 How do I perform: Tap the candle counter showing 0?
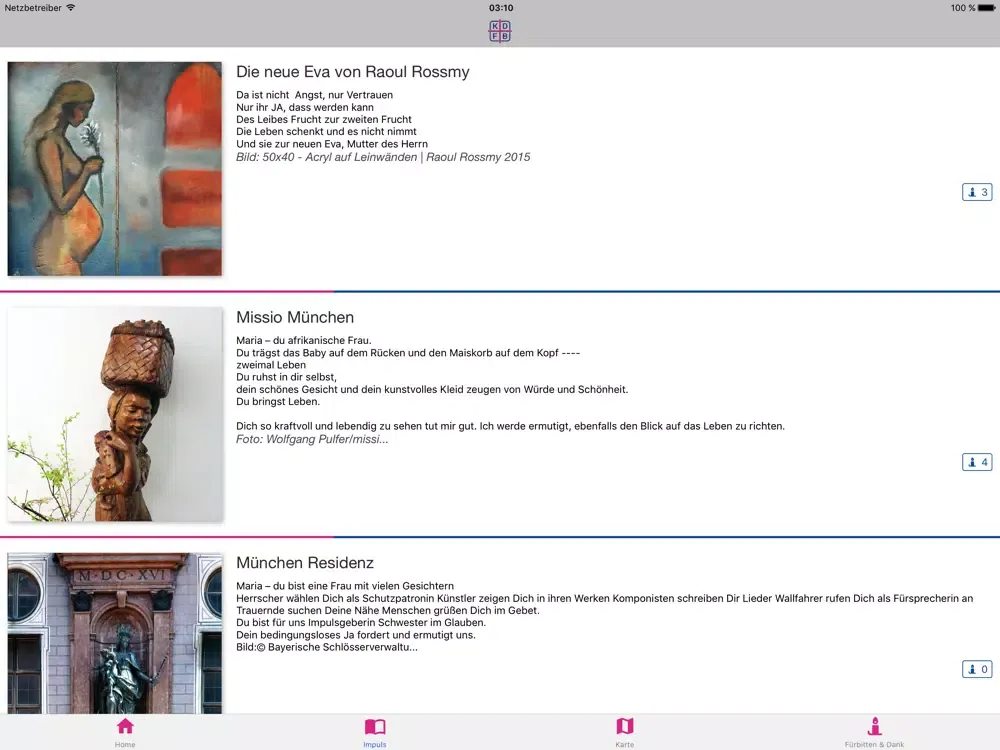pyautogui.click(x=977, y=669)
